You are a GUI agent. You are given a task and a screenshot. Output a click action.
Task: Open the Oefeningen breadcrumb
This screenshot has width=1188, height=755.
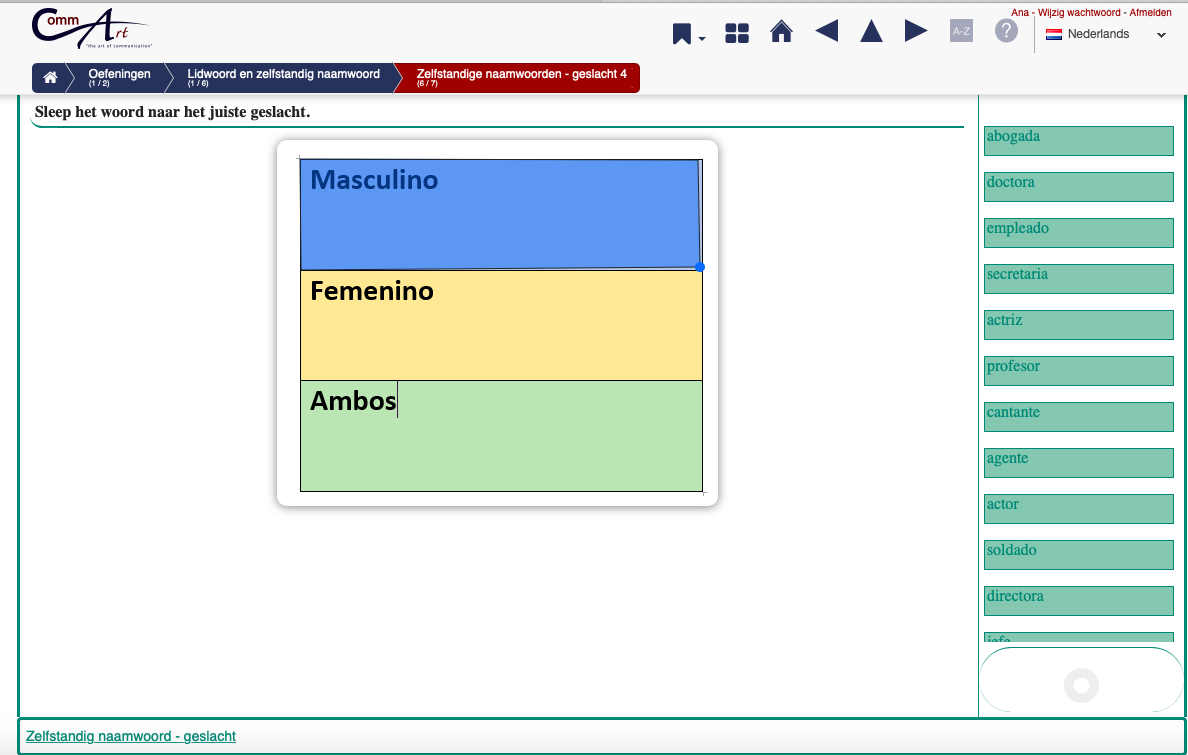119,77
